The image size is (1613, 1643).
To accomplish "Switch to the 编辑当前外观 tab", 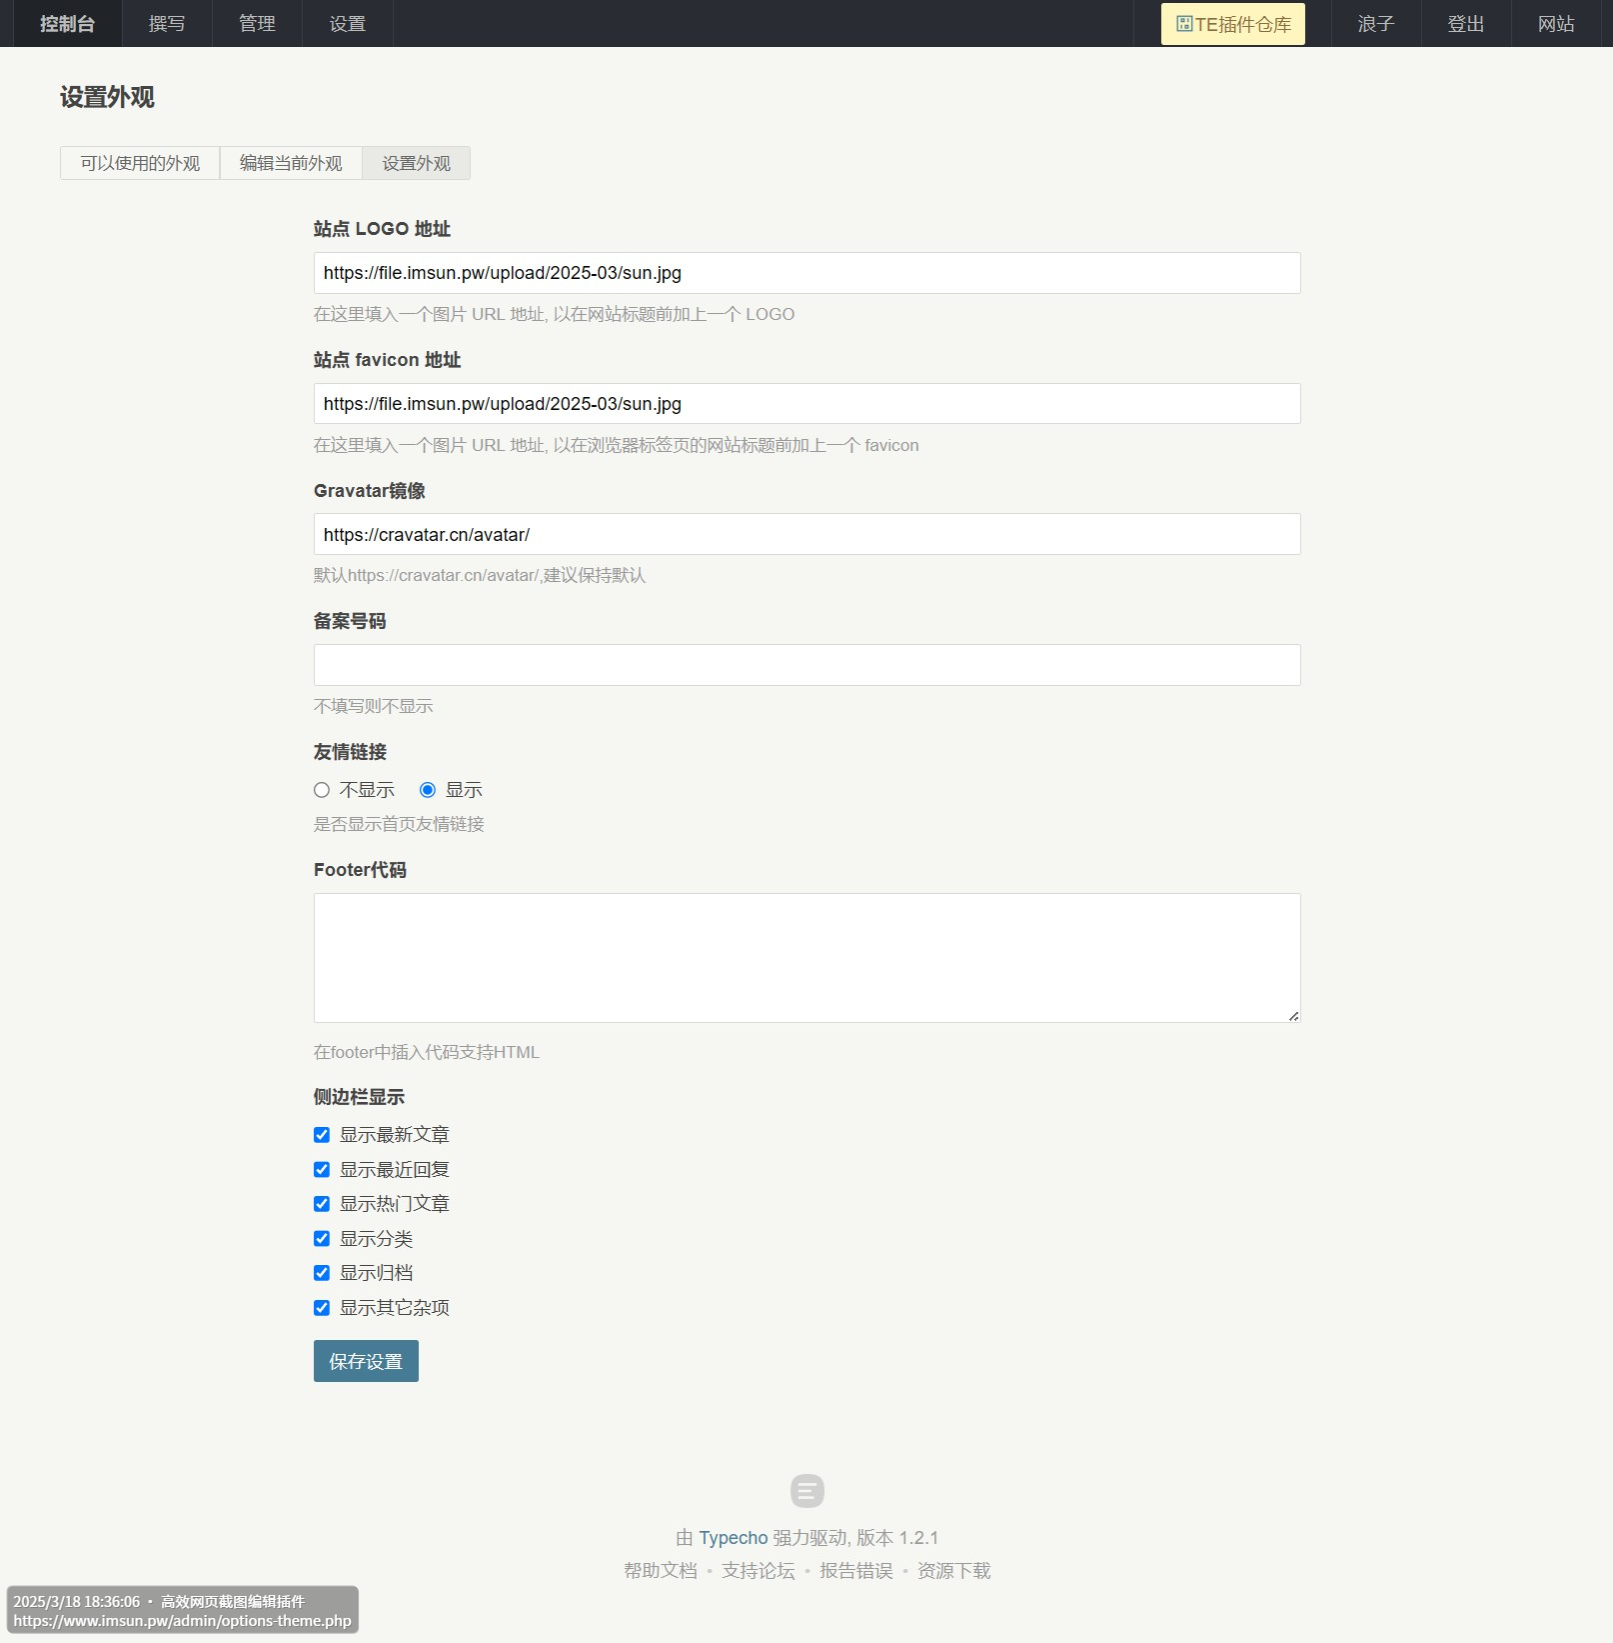I will [x=291, y=163].
